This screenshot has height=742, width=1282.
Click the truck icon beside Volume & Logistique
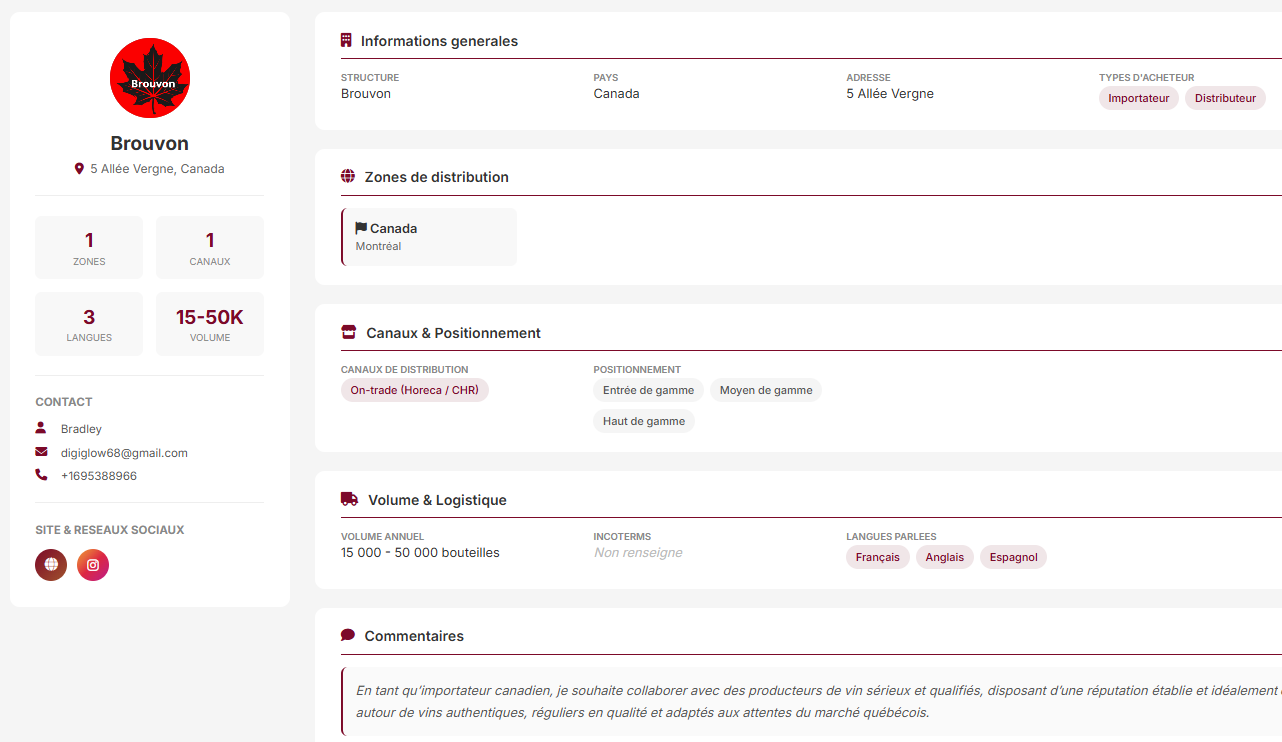pyautogui.click(x=349, y=499)
